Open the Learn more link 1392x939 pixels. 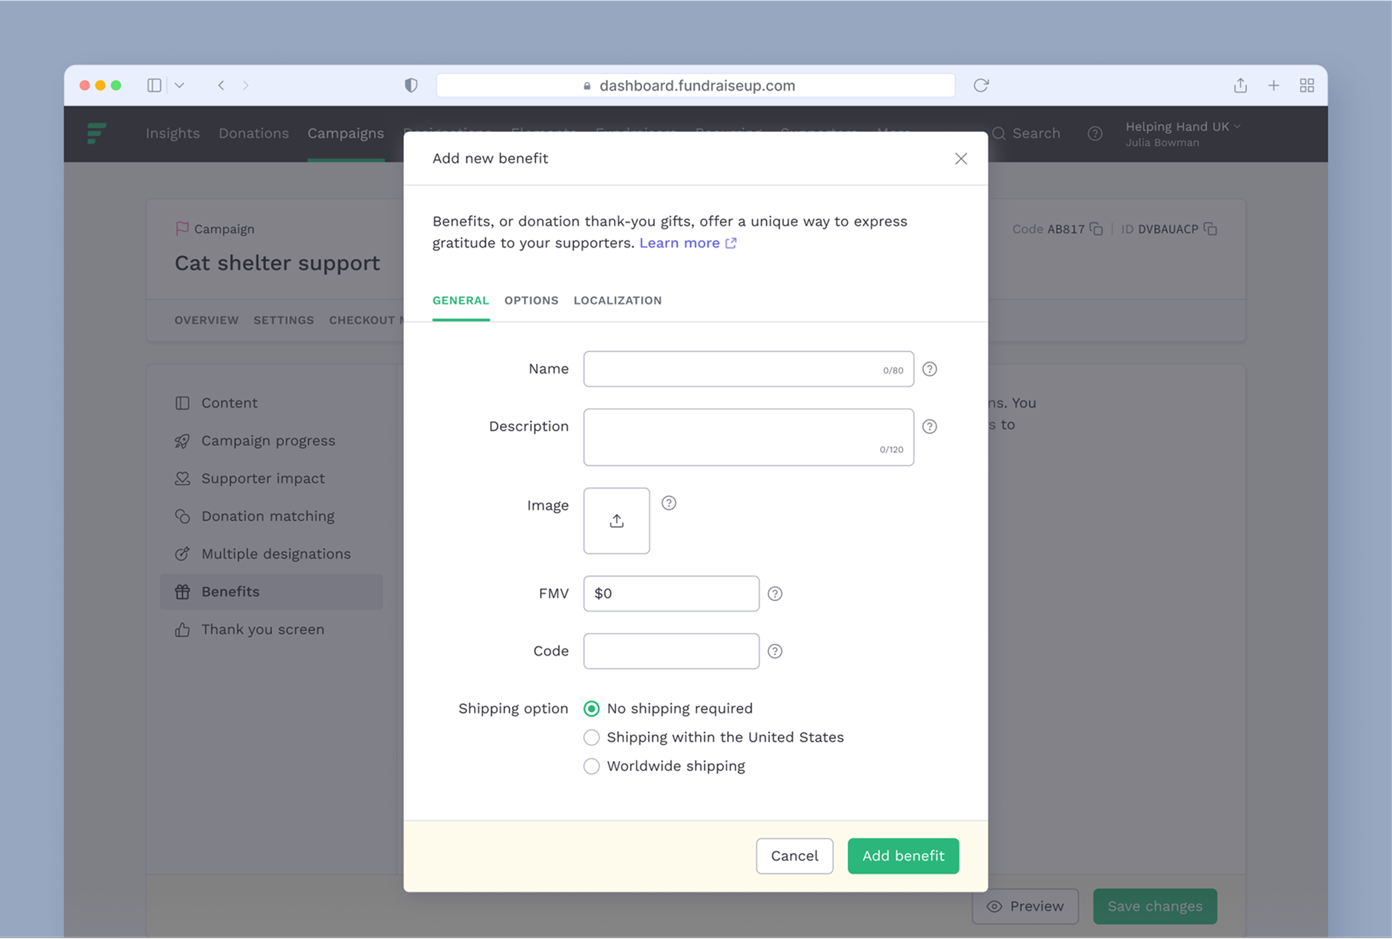click(681, 242)
